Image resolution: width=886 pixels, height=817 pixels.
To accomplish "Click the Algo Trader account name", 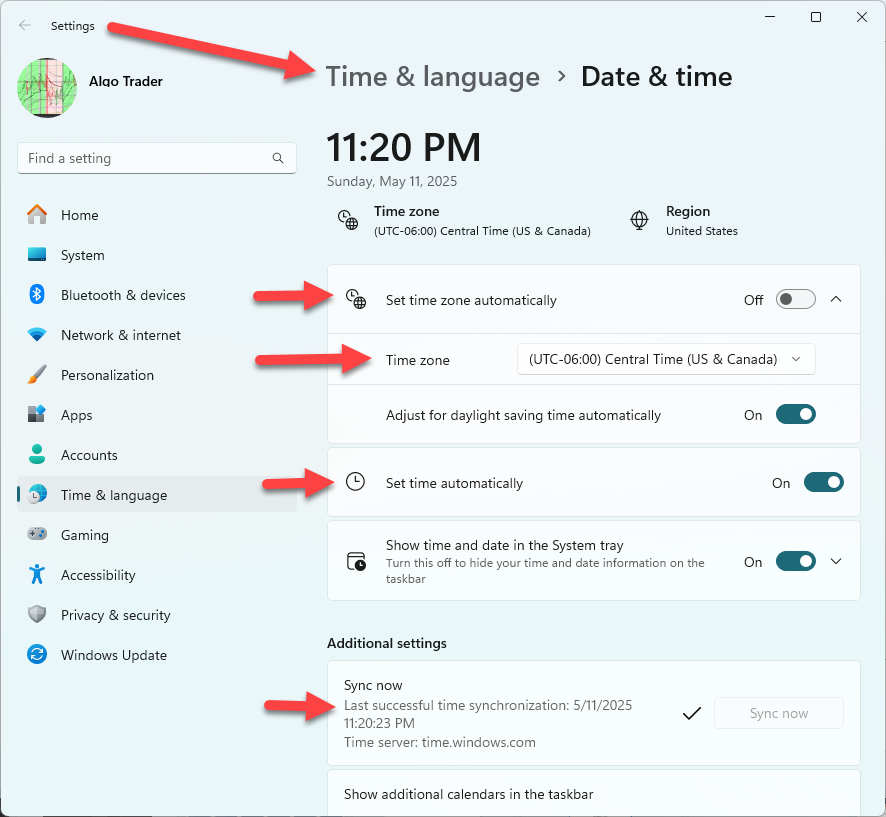I will (x=125, y=81).
